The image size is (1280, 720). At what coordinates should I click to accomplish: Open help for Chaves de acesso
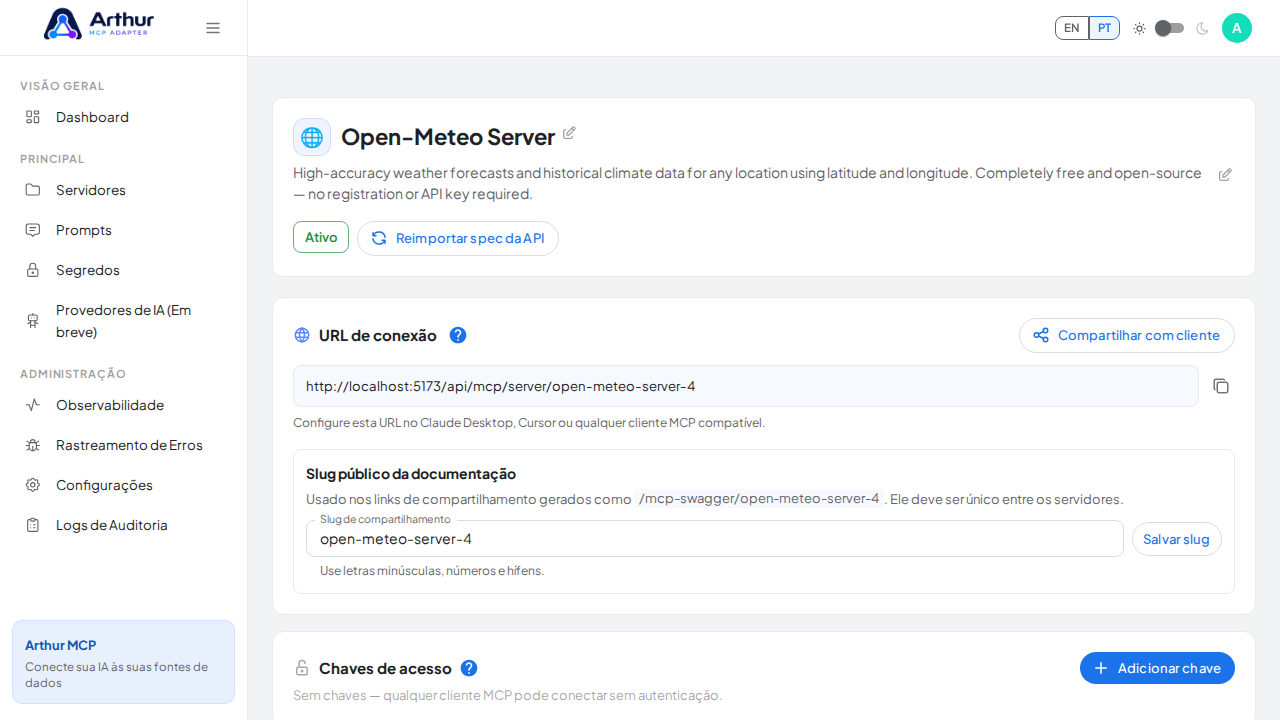pos(469,668)
